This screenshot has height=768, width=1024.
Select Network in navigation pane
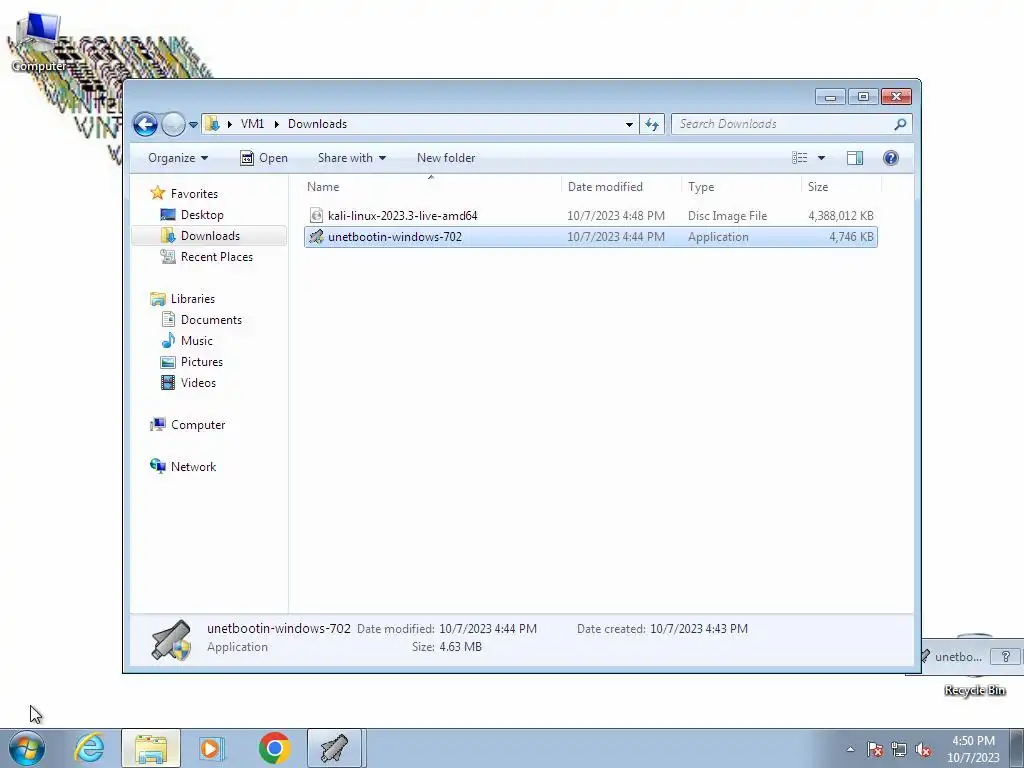tap(193, 467)
